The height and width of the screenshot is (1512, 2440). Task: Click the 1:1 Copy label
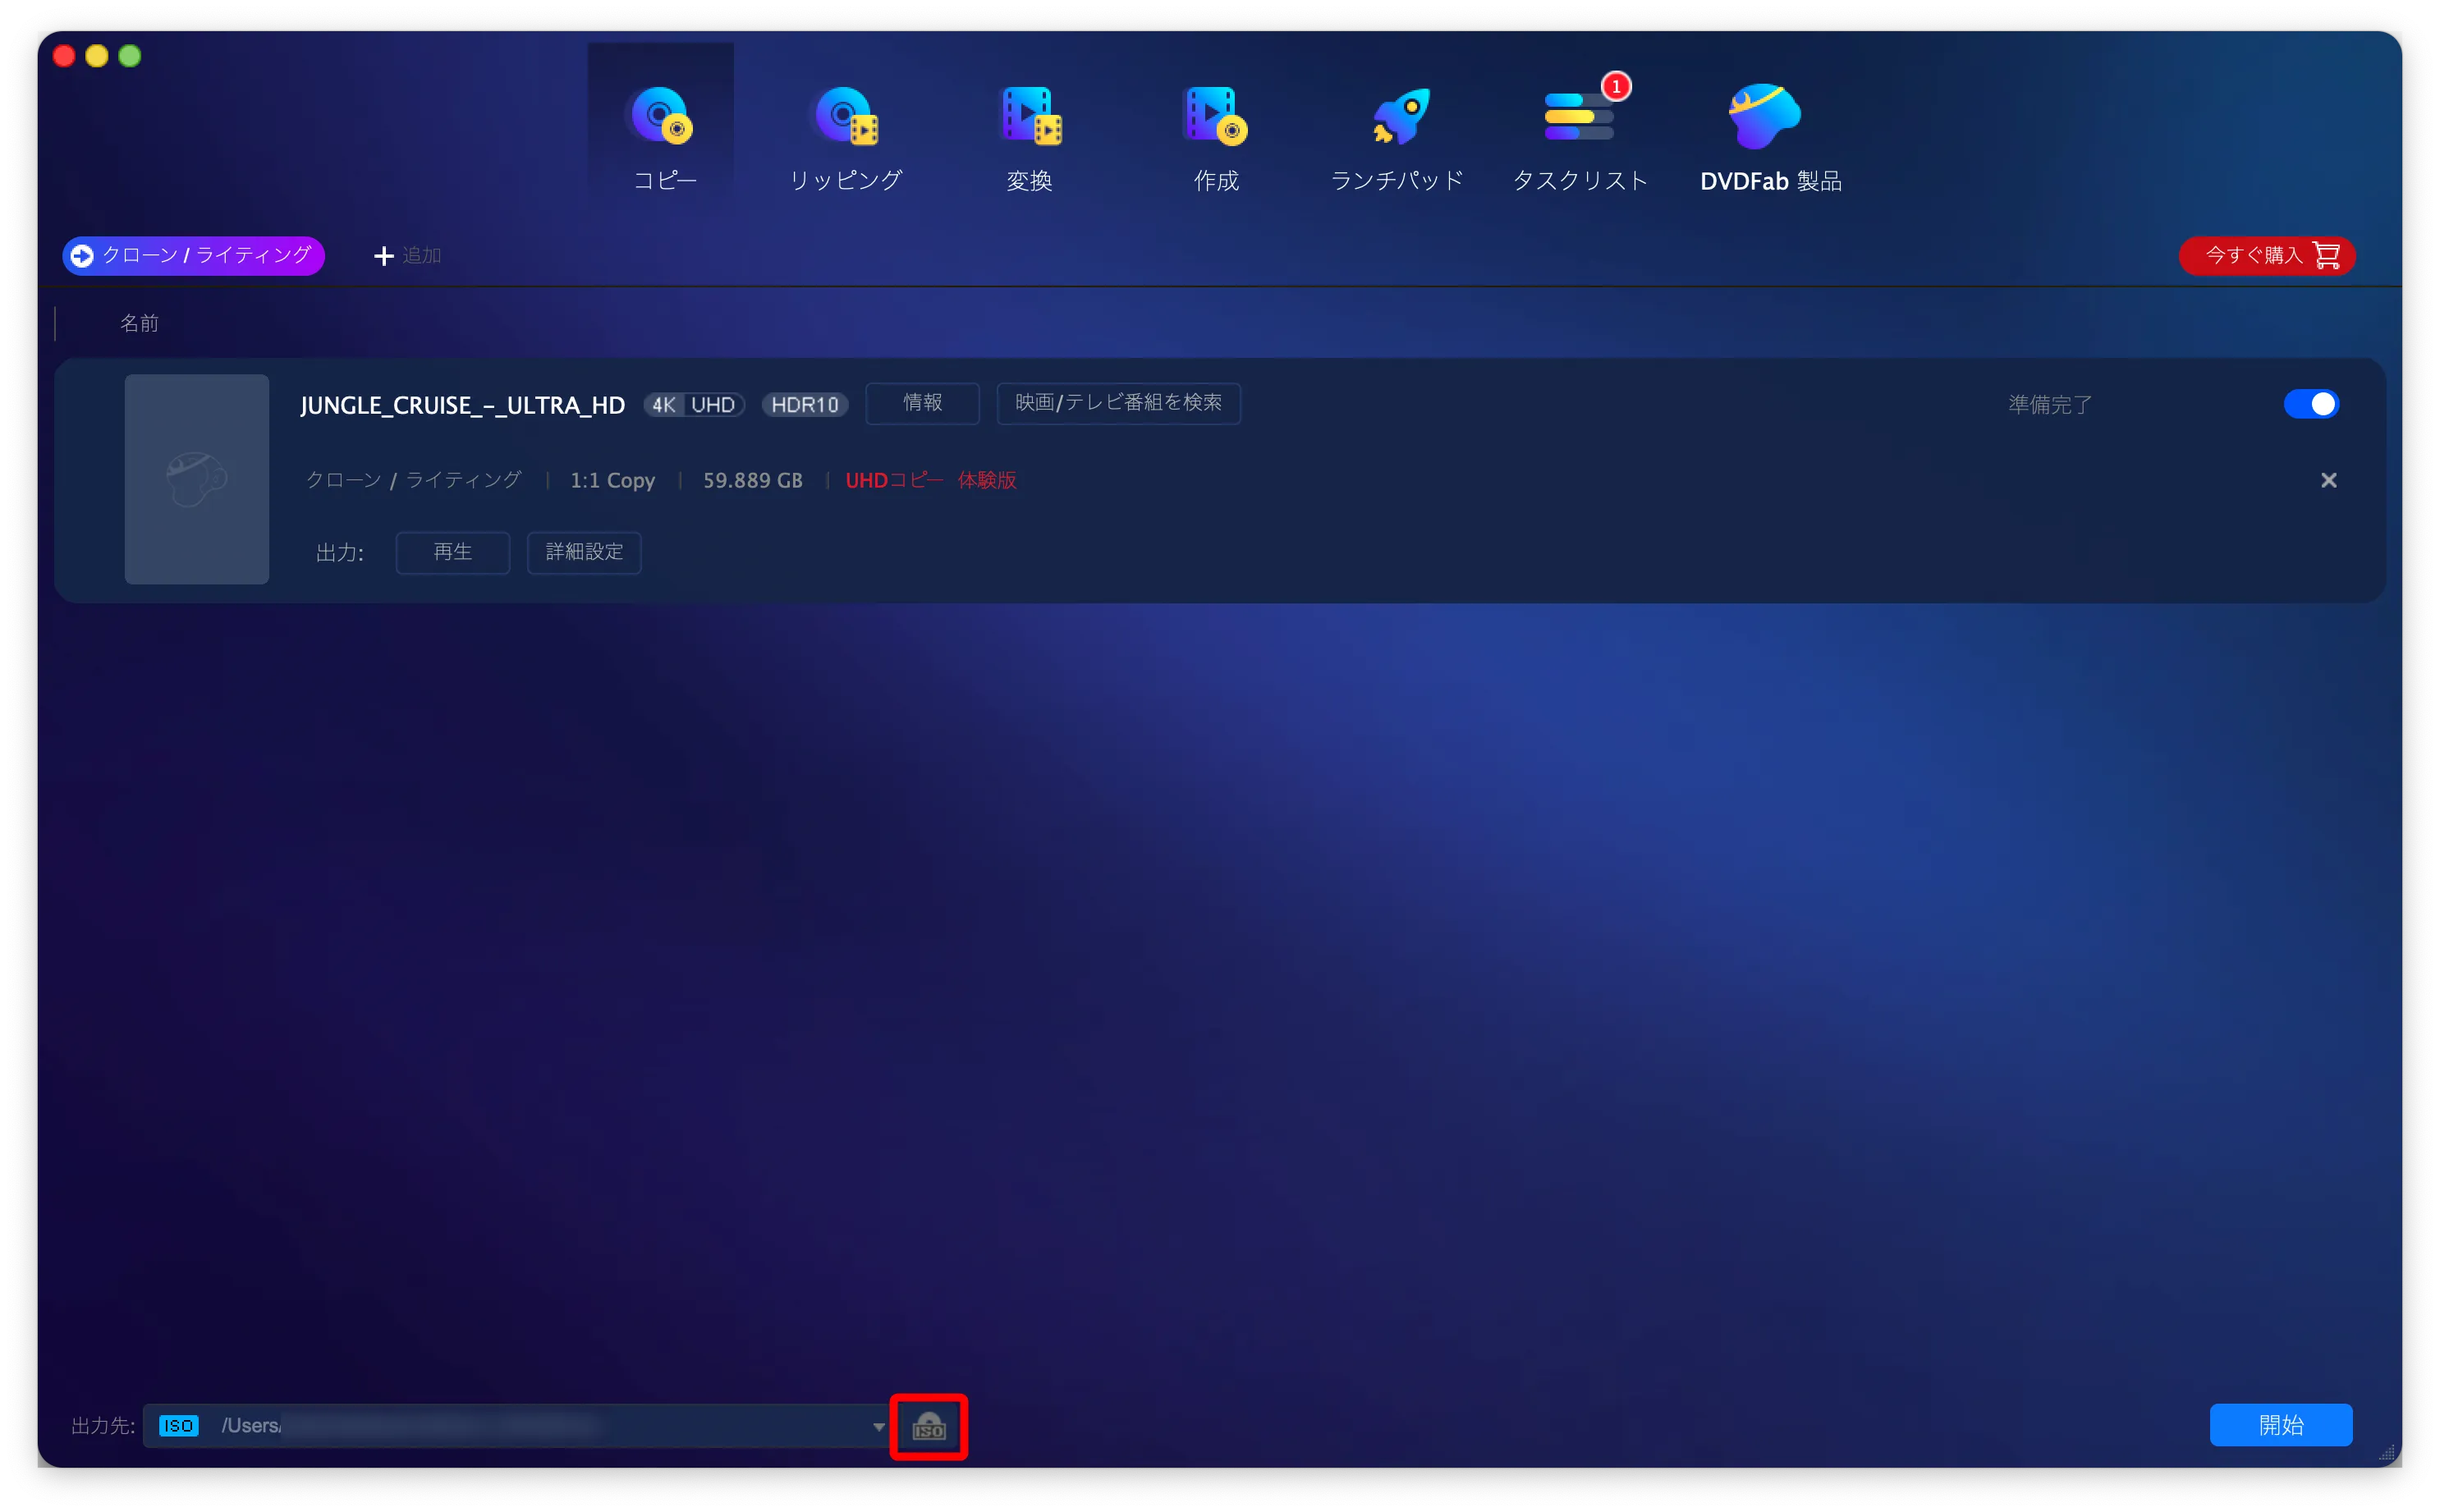pyautogui.click(x=612, y=481)
